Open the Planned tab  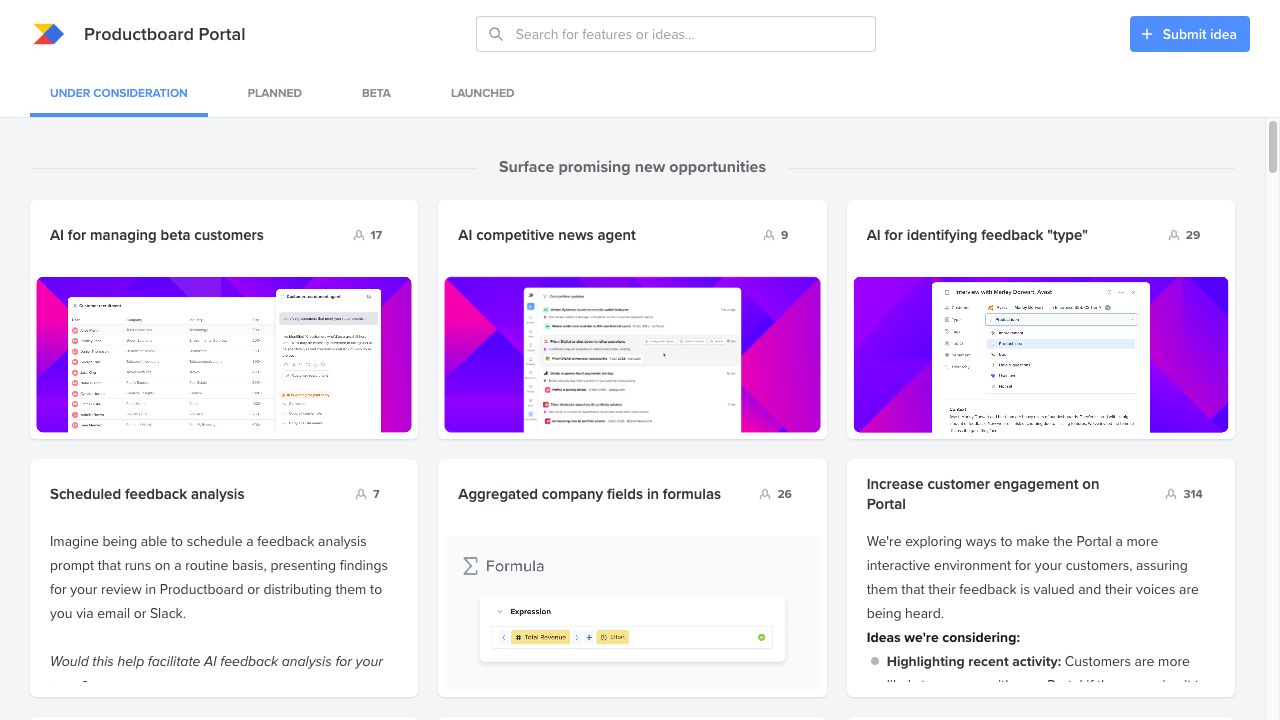tap(275, 93)
